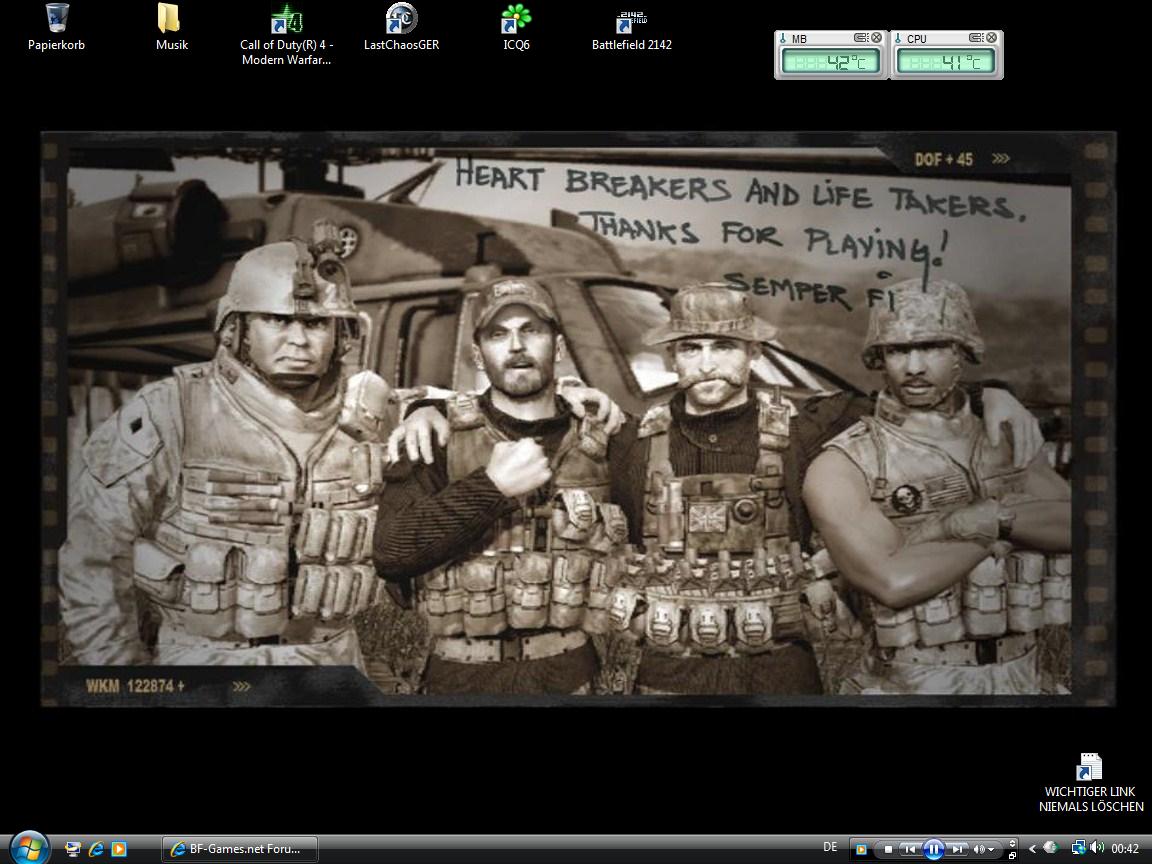Viewport: 1152px width, 864px height.
Task: Stop playback in the media toolbar
Action: point(888,849)
